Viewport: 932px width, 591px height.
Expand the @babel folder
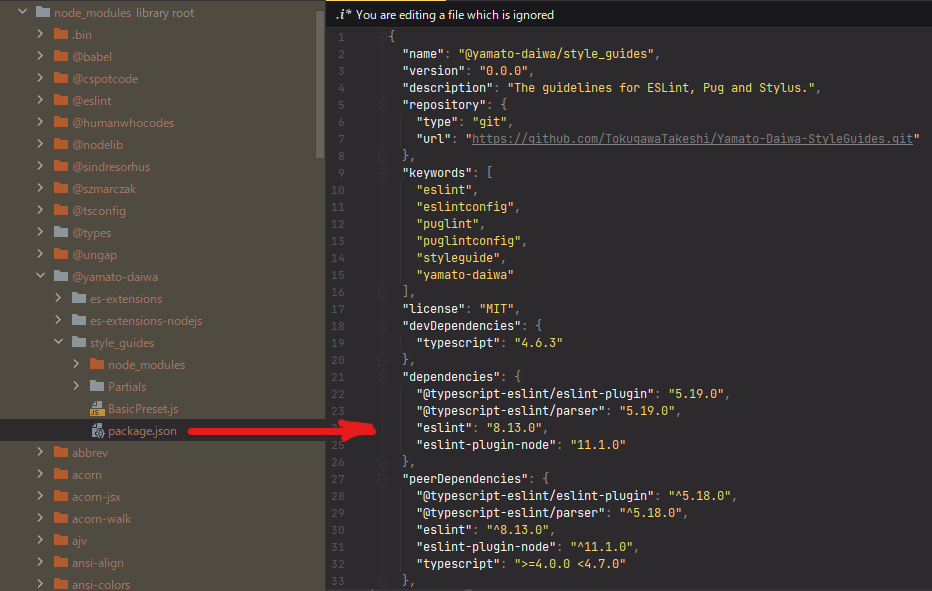coord(40,56)
